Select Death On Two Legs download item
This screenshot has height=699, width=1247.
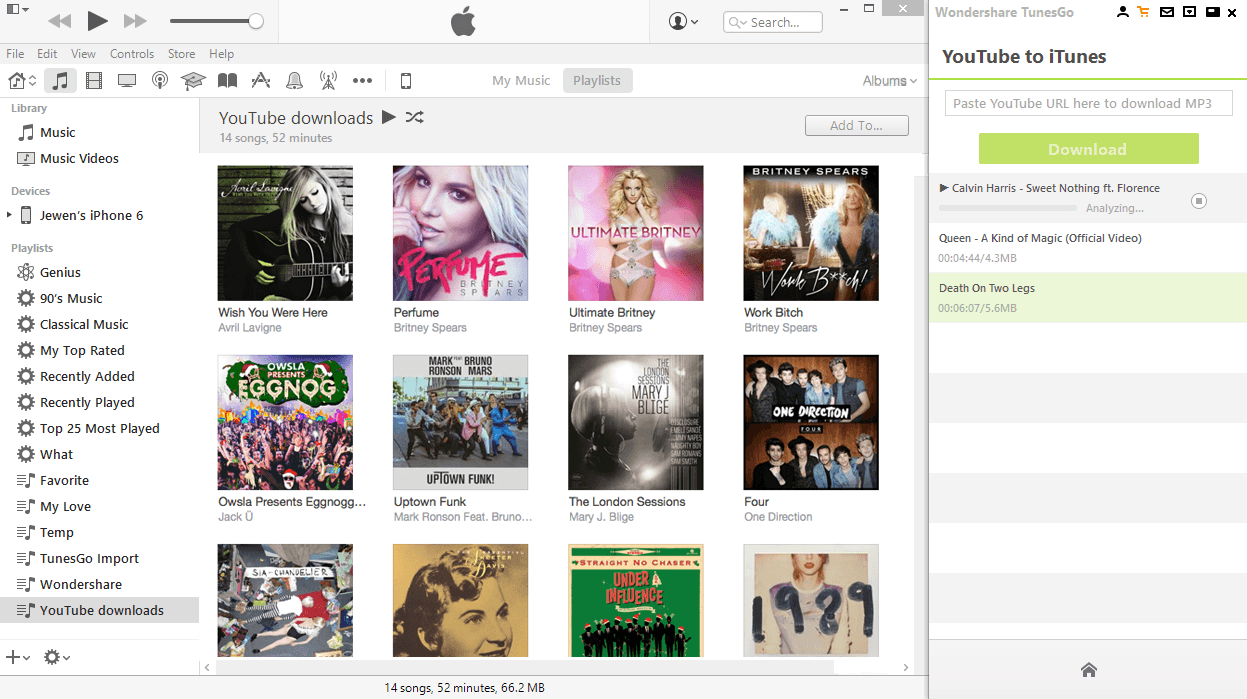click(1088, 298)
